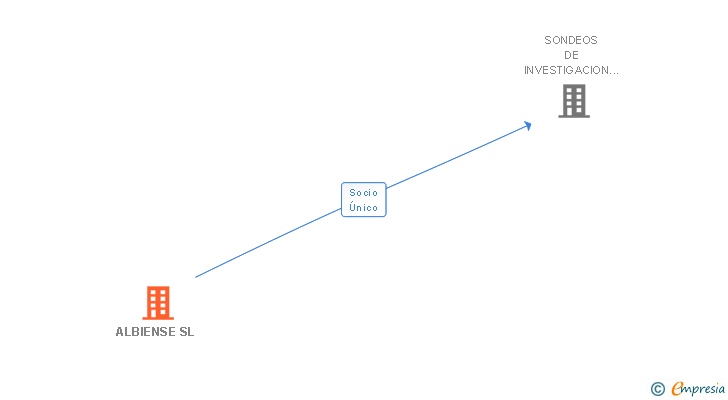Click the orange 'e' in Empresia logo
Viewport: 728px width, 400px height.
pos(677,388)
